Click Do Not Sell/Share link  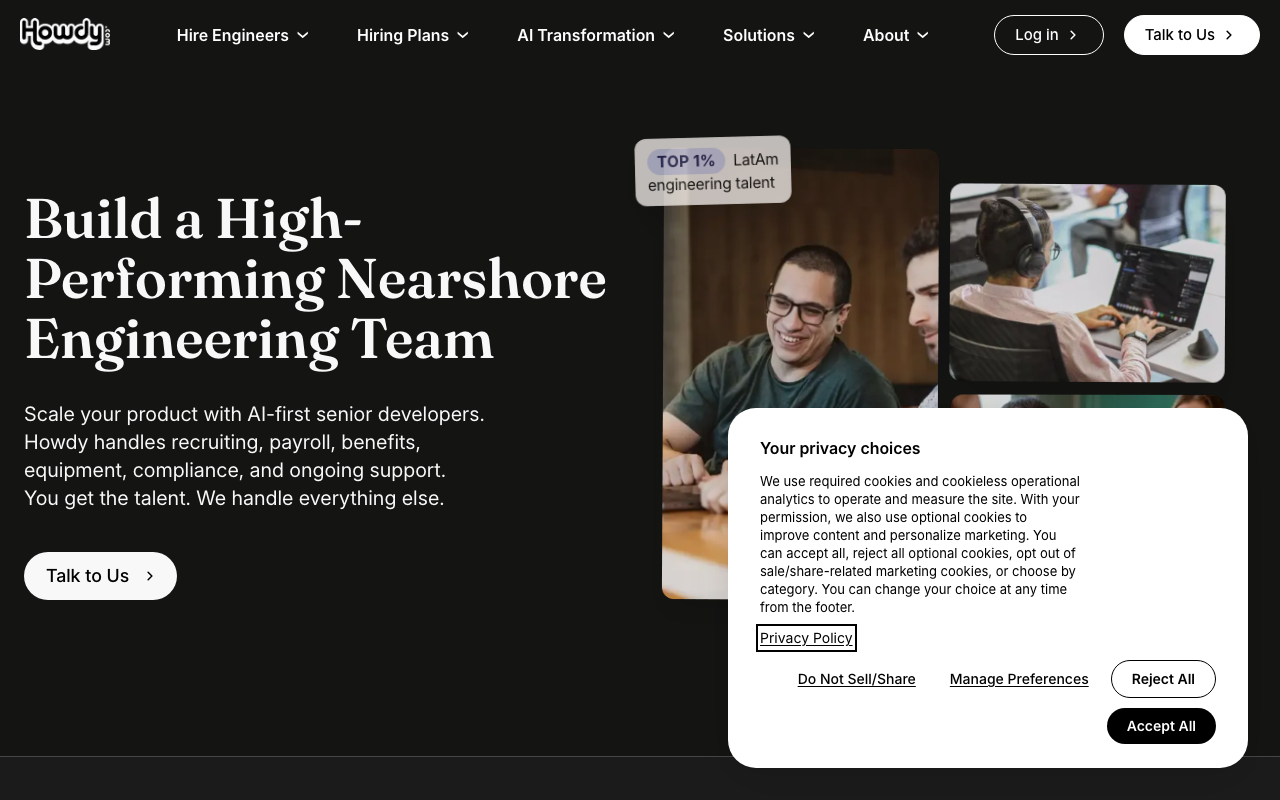856,679
